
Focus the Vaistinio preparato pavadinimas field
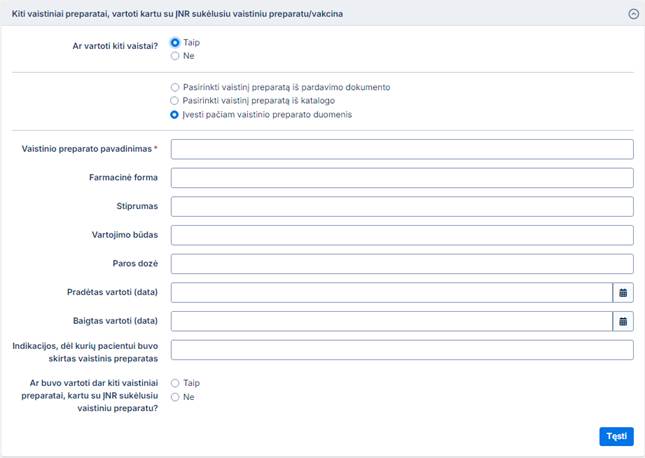(402, 149)
